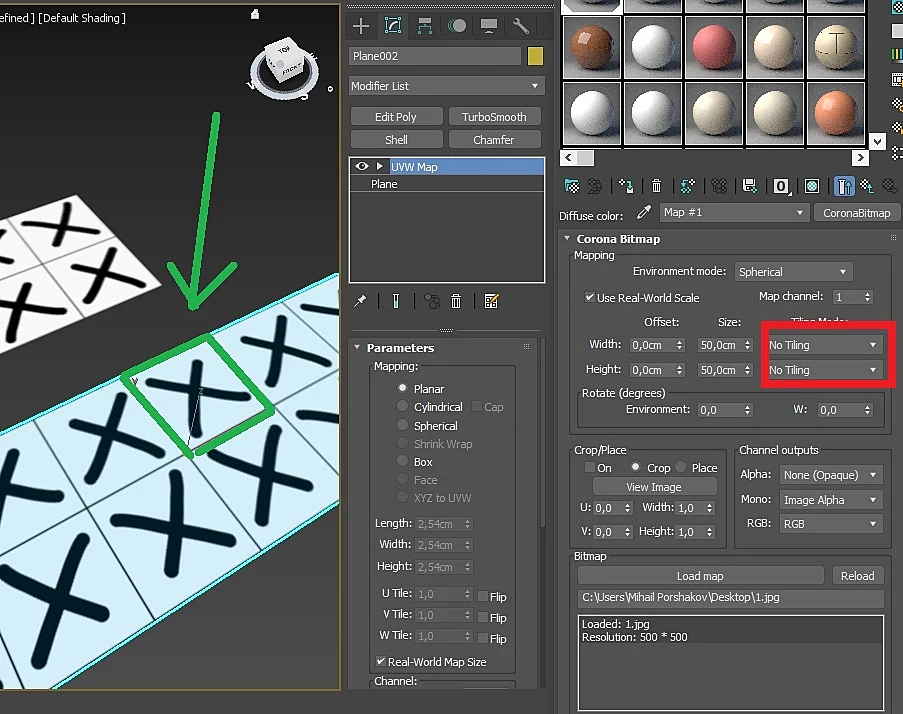
Task: Click the Plane002 object name field
Action: coord(435,56)
